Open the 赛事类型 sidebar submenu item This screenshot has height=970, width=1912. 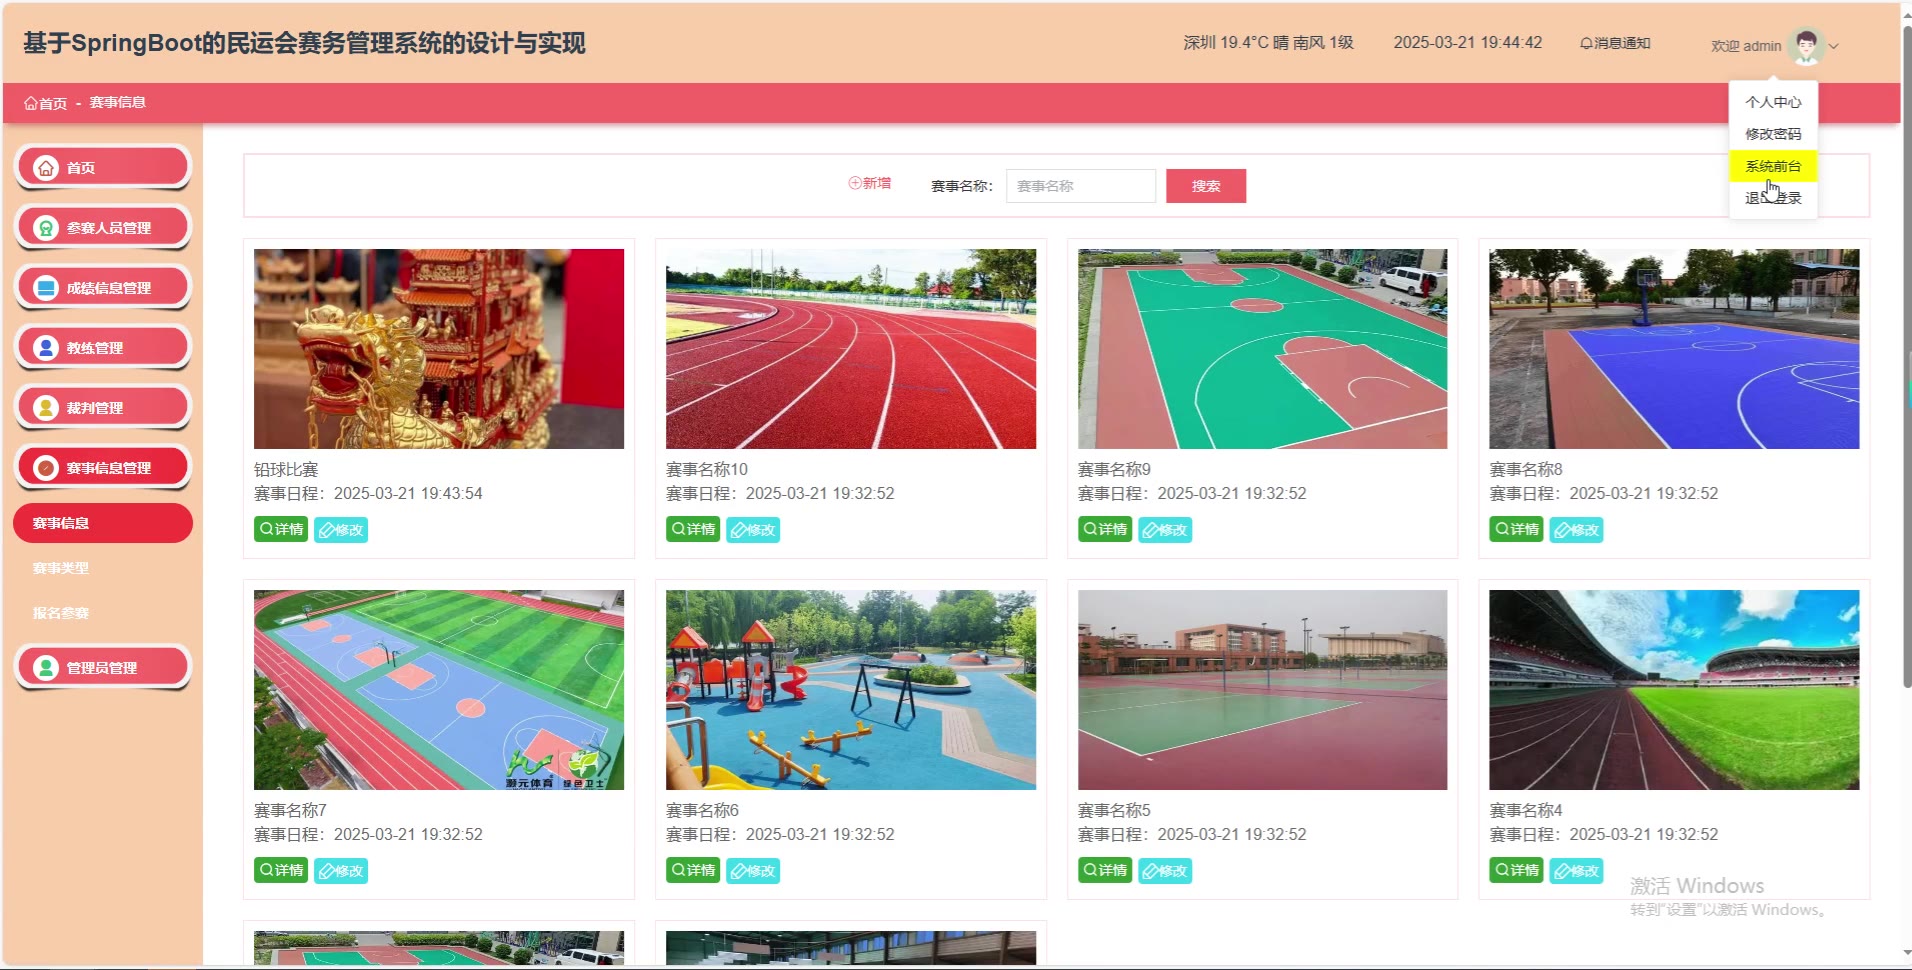coord(103,568)
